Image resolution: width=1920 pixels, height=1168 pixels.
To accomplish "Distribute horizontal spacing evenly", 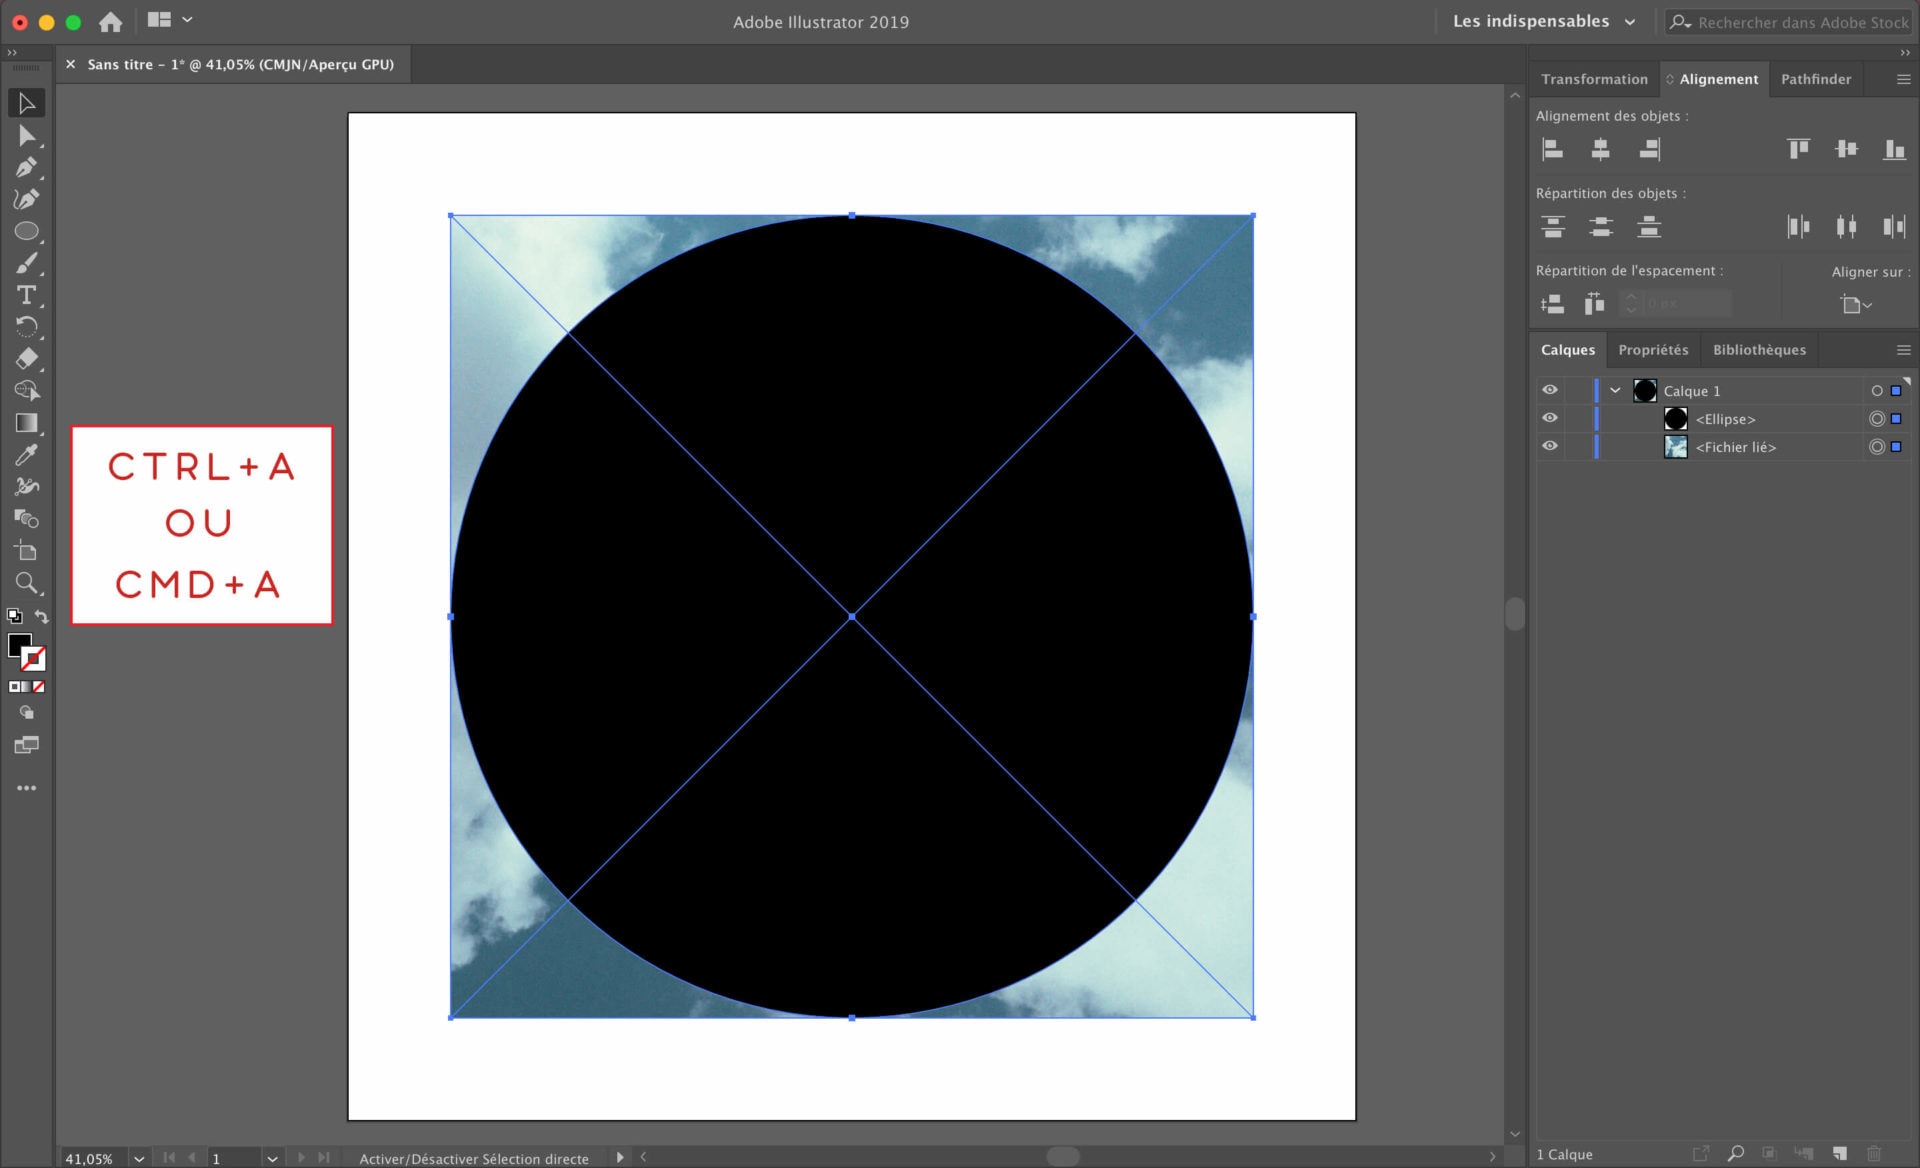I will point(1595,303).
